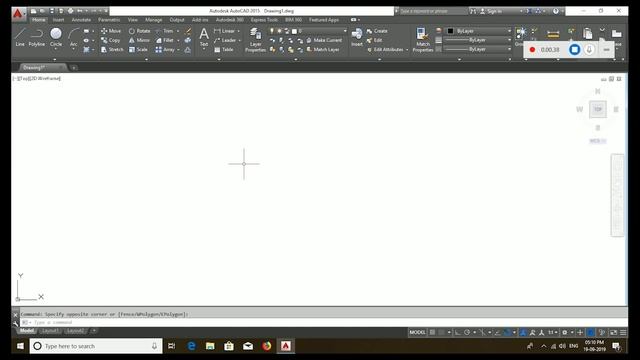640x360 pixels.
Task: Type in the help search box
Action: click(x=433, y=11)
